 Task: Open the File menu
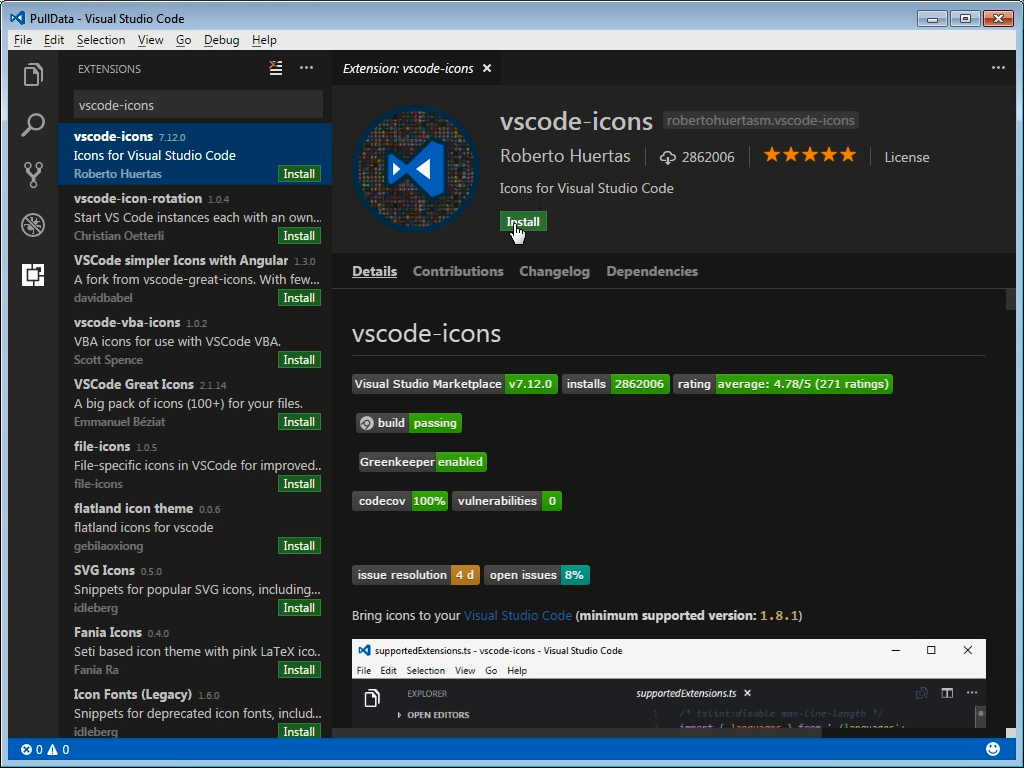tap(23, 40)
